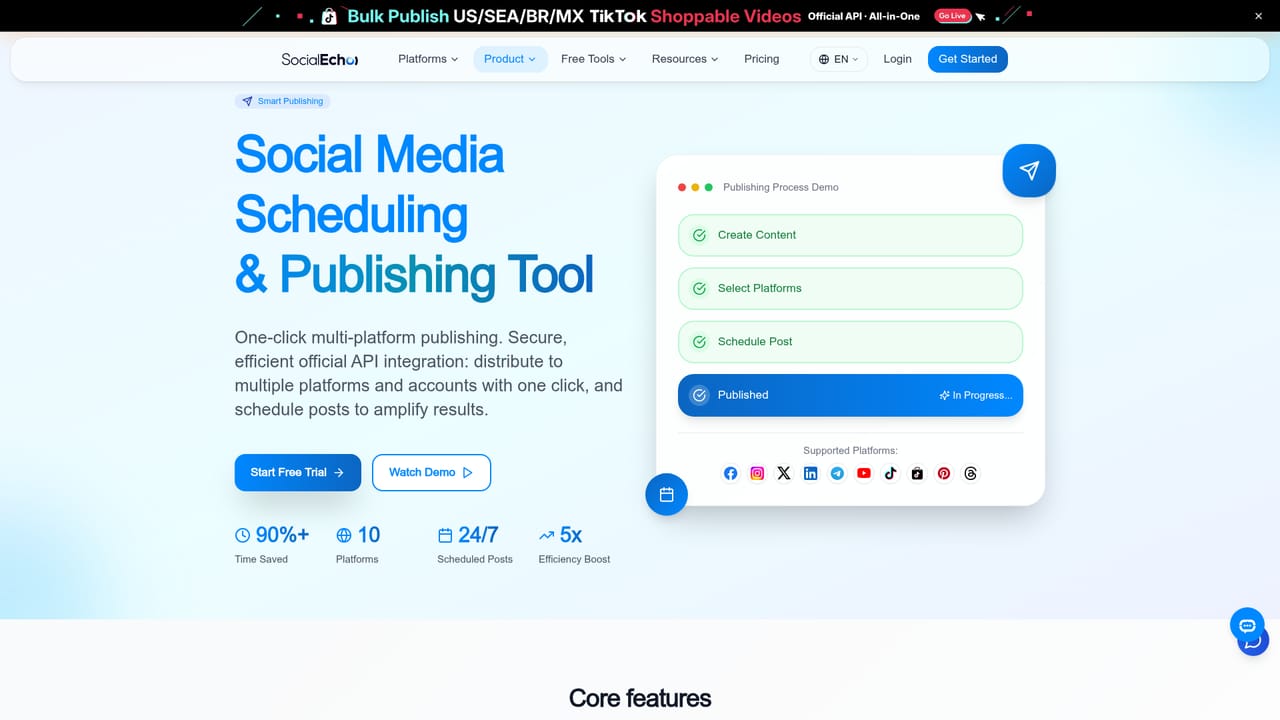Click the In Progress... status text
This screenshot has width=1280, height=720.
point(976,395)
